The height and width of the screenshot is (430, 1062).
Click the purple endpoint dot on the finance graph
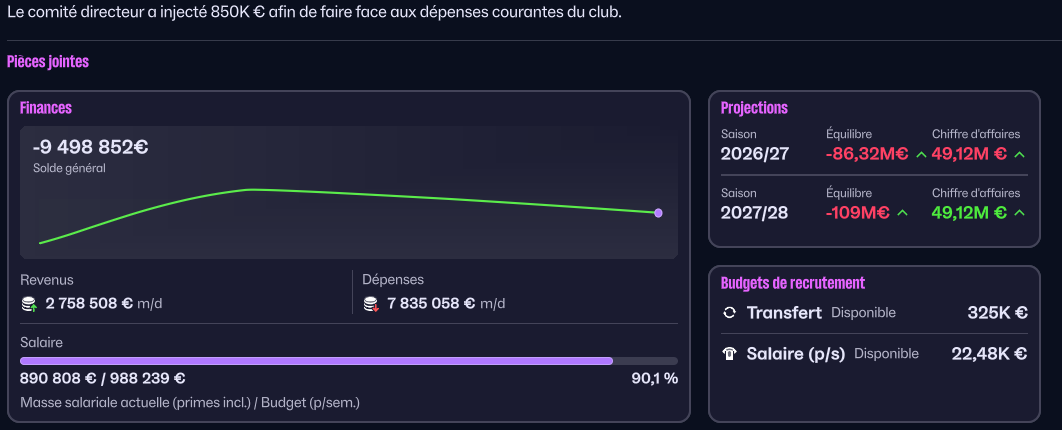tap(658, 212)
